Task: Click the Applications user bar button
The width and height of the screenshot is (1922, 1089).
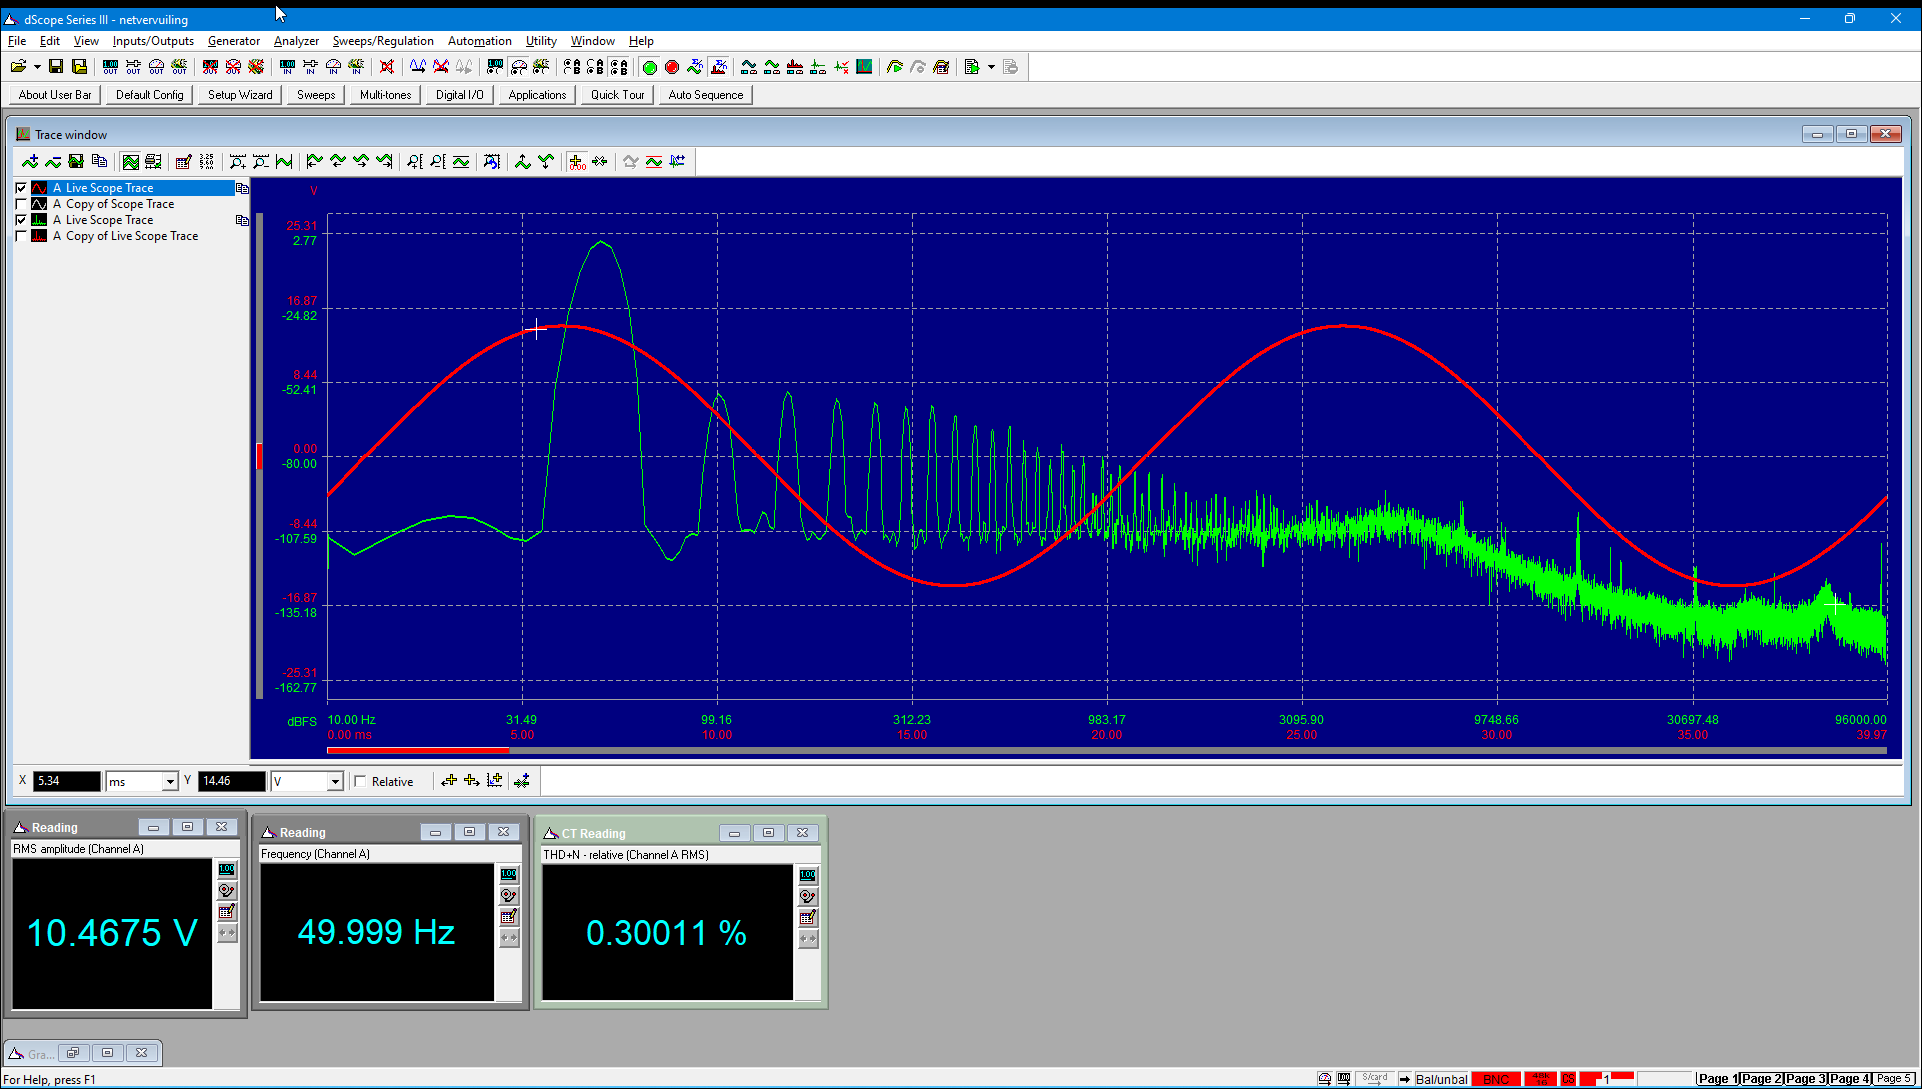Action: coord(537,95)
